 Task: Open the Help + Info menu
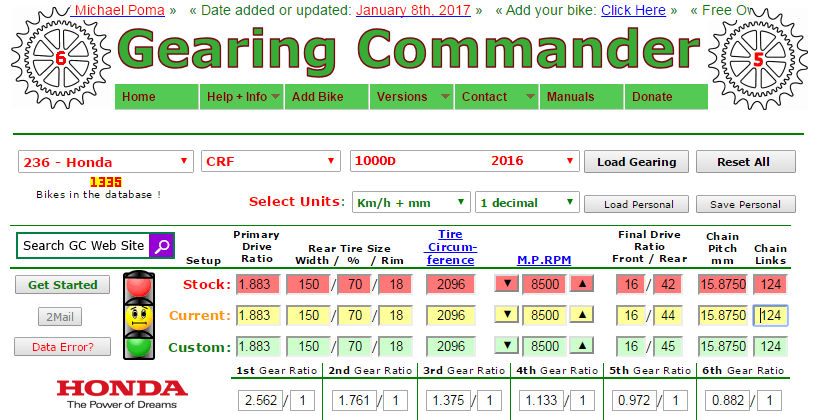pyautogui.click(x=240, y=97)
